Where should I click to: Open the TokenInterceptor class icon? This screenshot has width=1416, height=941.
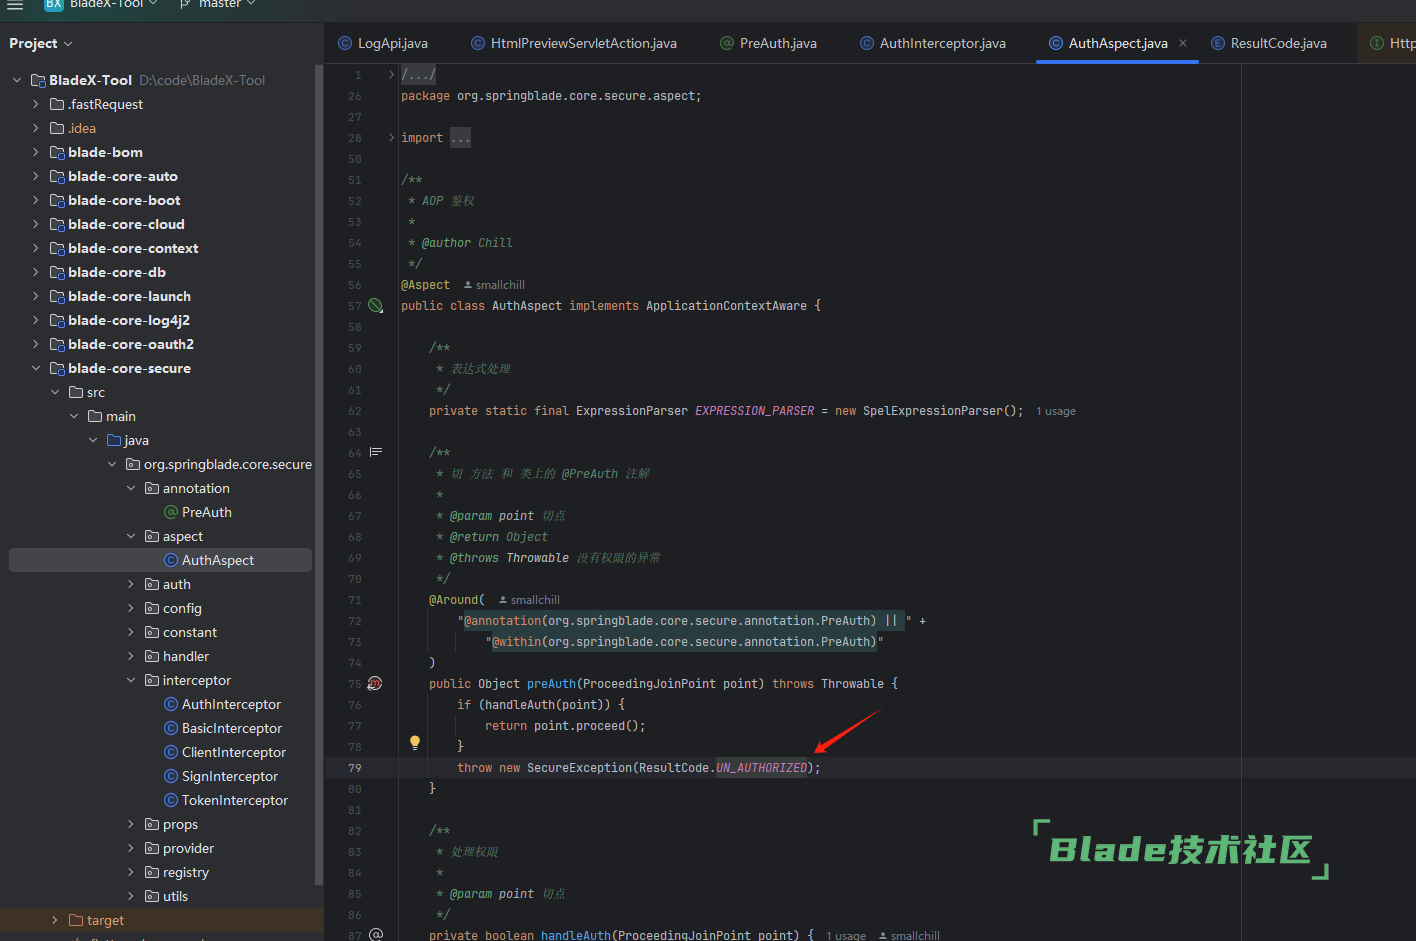[171, 800]
